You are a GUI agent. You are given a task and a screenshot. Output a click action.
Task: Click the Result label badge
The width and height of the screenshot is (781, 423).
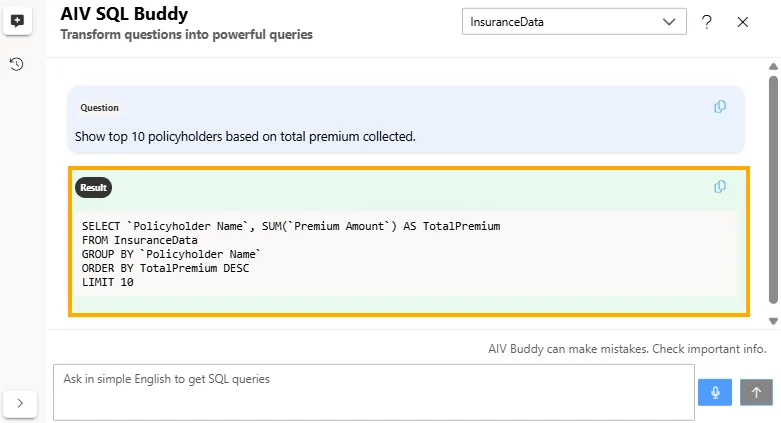point(94,187)
